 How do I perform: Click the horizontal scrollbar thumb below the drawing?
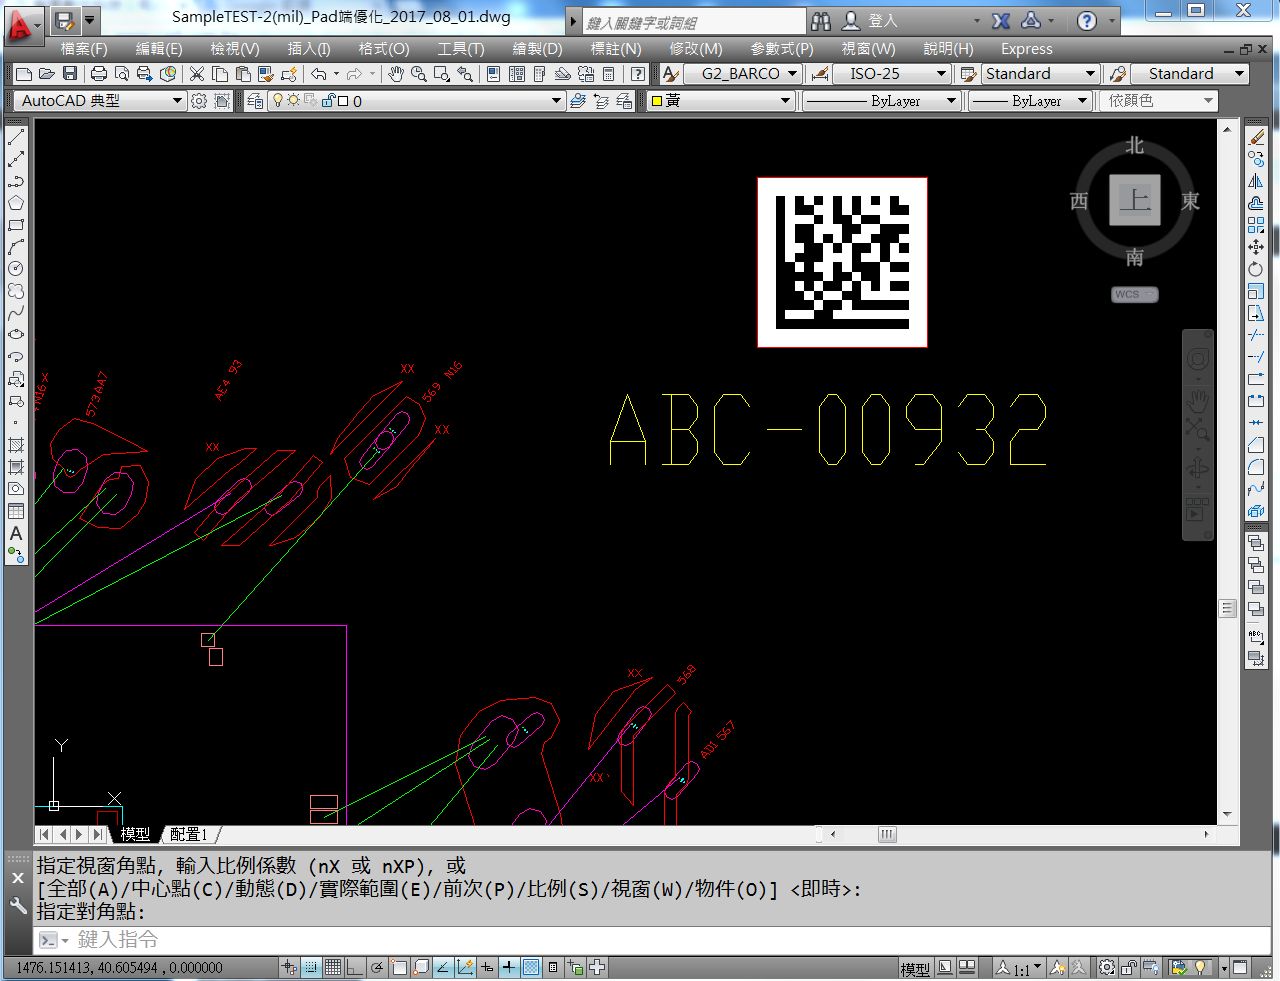[x=887, y=834]
